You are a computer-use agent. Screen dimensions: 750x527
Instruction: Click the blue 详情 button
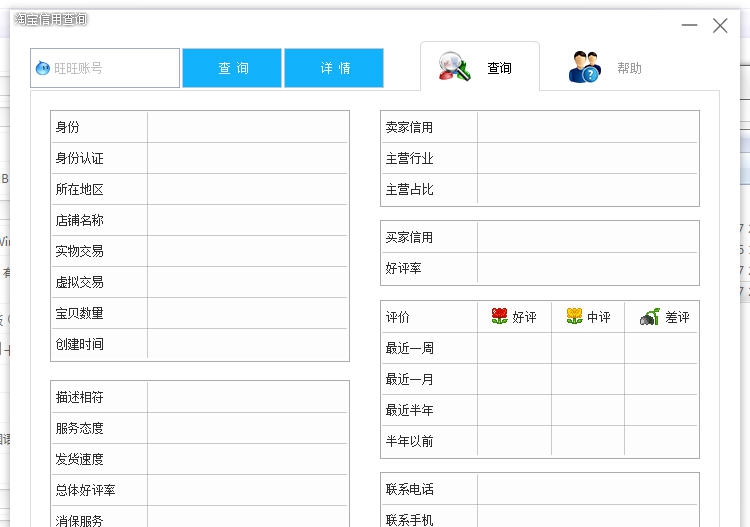(x=334, y=68)
